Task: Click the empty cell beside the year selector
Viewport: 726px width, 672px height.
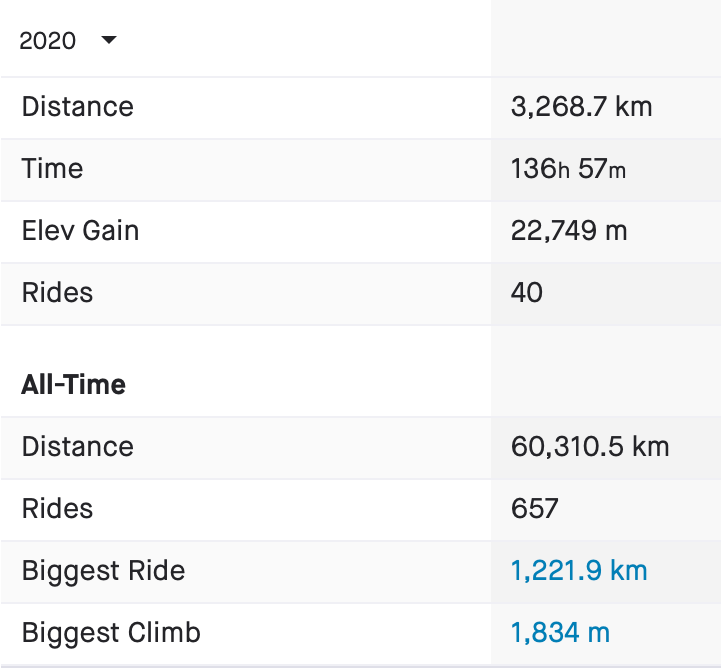Action: [605, 41]
